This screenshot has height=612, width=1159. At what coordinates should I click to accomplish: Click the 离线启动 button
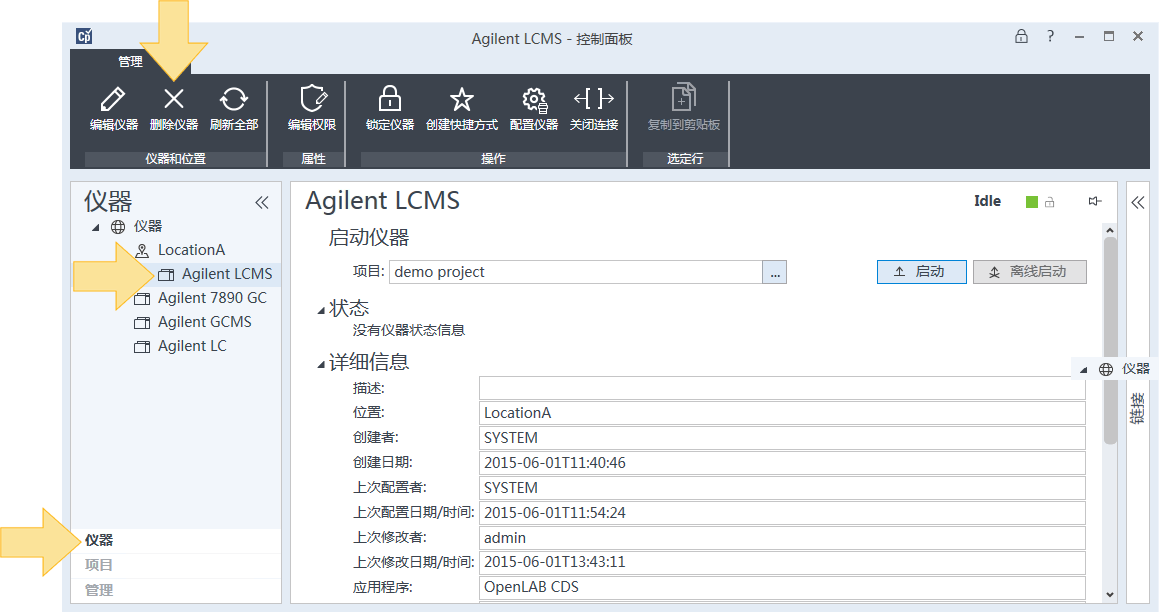[x=1030, y=272]
